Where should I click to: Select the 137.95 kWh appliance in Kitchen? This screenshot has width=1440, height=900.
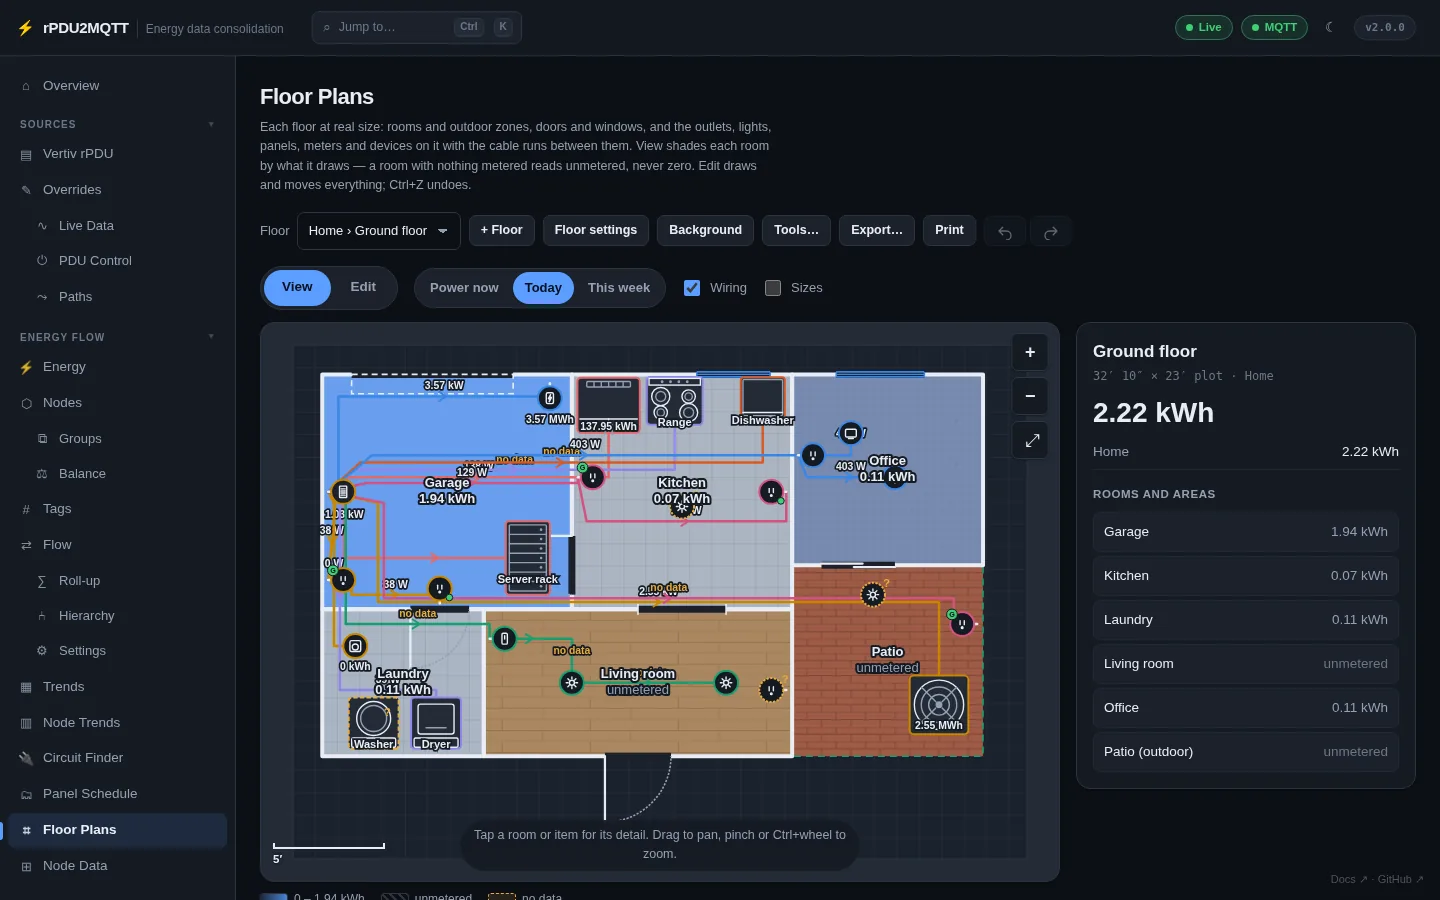click(608, 404)
